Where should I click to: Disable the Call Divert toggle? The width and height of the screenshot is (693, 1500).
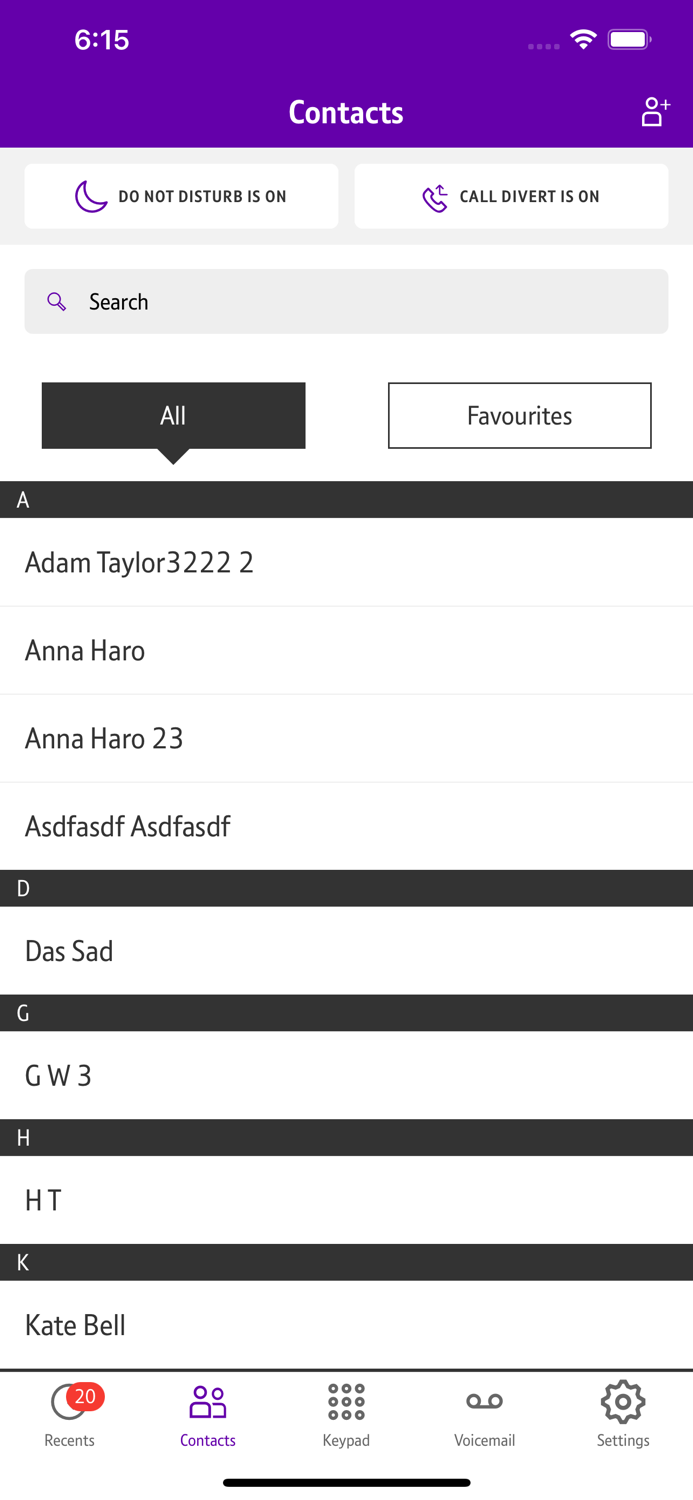511,196
